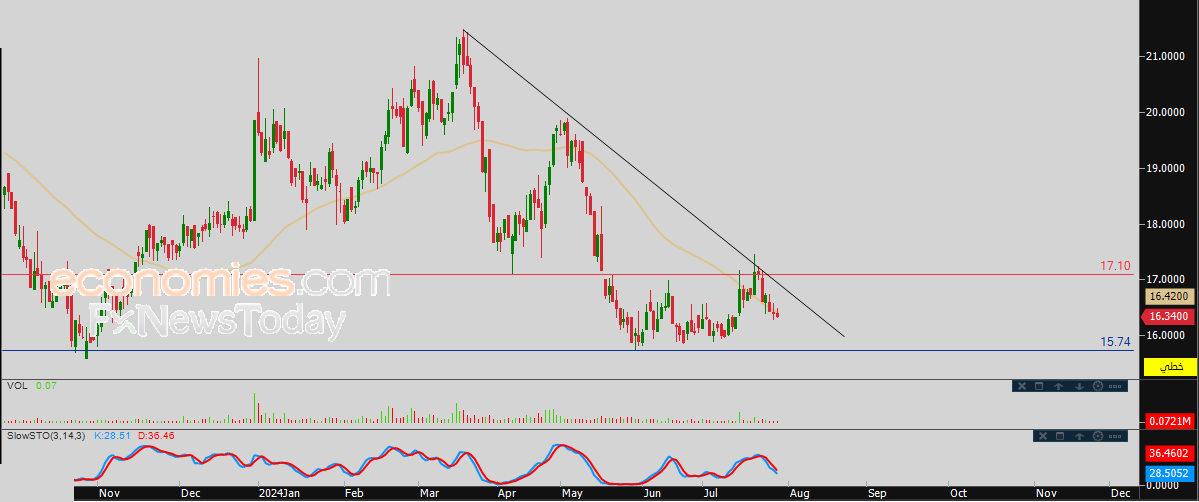Click the Dec label at timeline end
The width and height of the screenshot is (1199, 502).
[1120, 494]
